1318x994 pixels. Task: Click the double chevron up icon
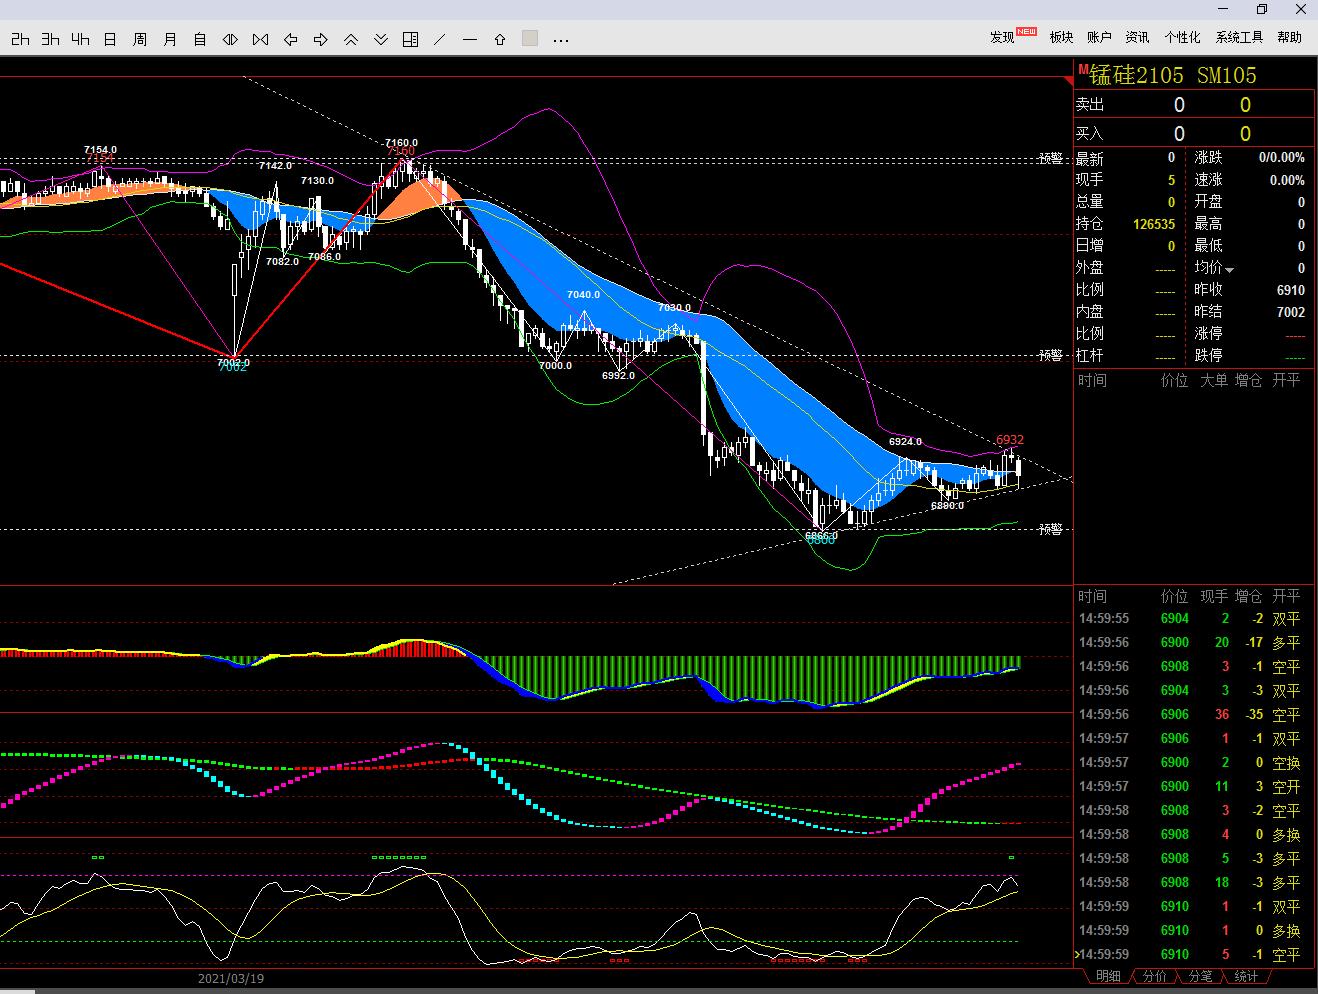coord(351,39)
